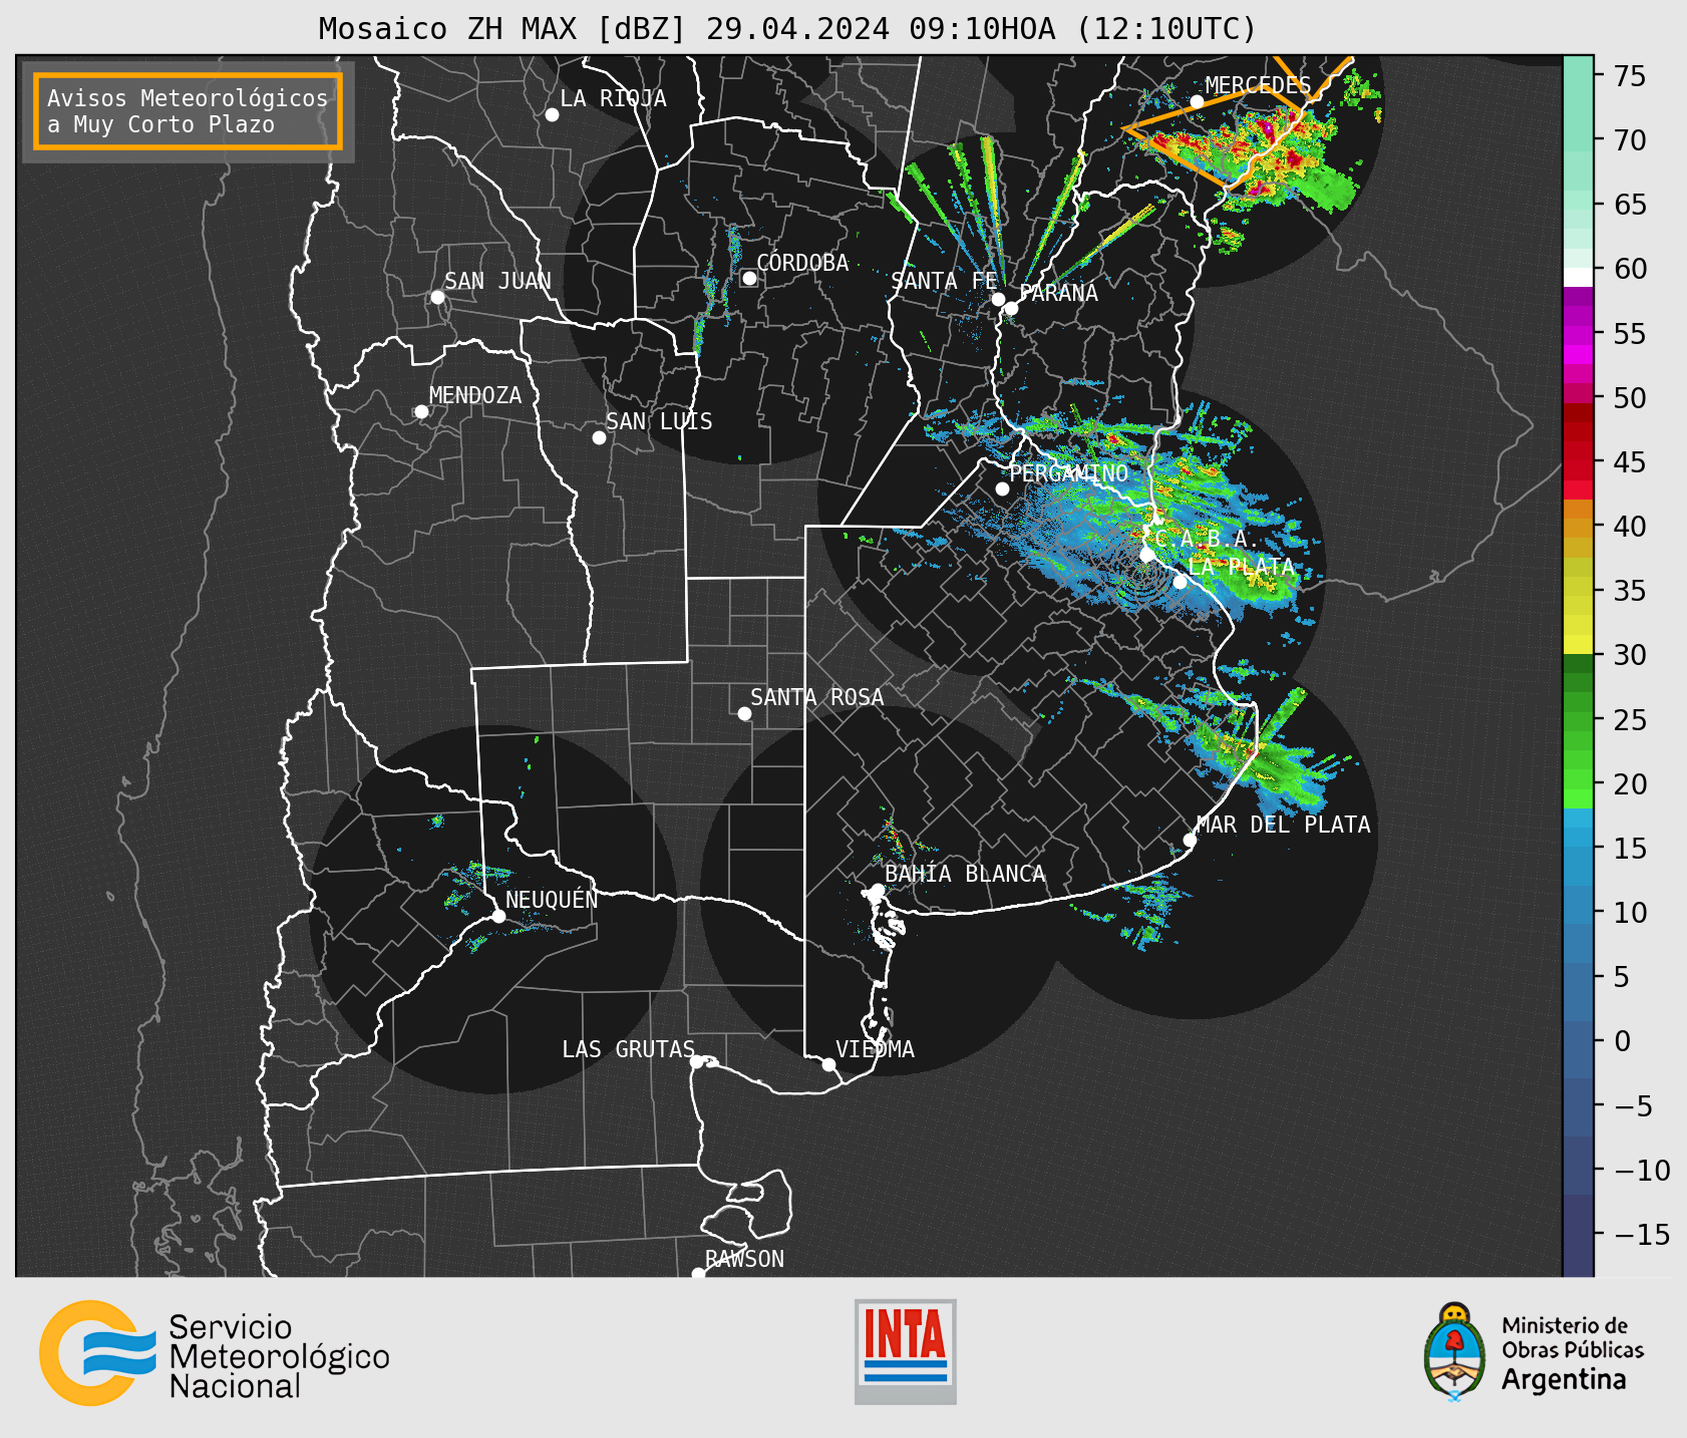The height and width of the screenshot is (1438, 1687).
Task: Click the SAN LUIS label text
Action: [x=660, y=422]
